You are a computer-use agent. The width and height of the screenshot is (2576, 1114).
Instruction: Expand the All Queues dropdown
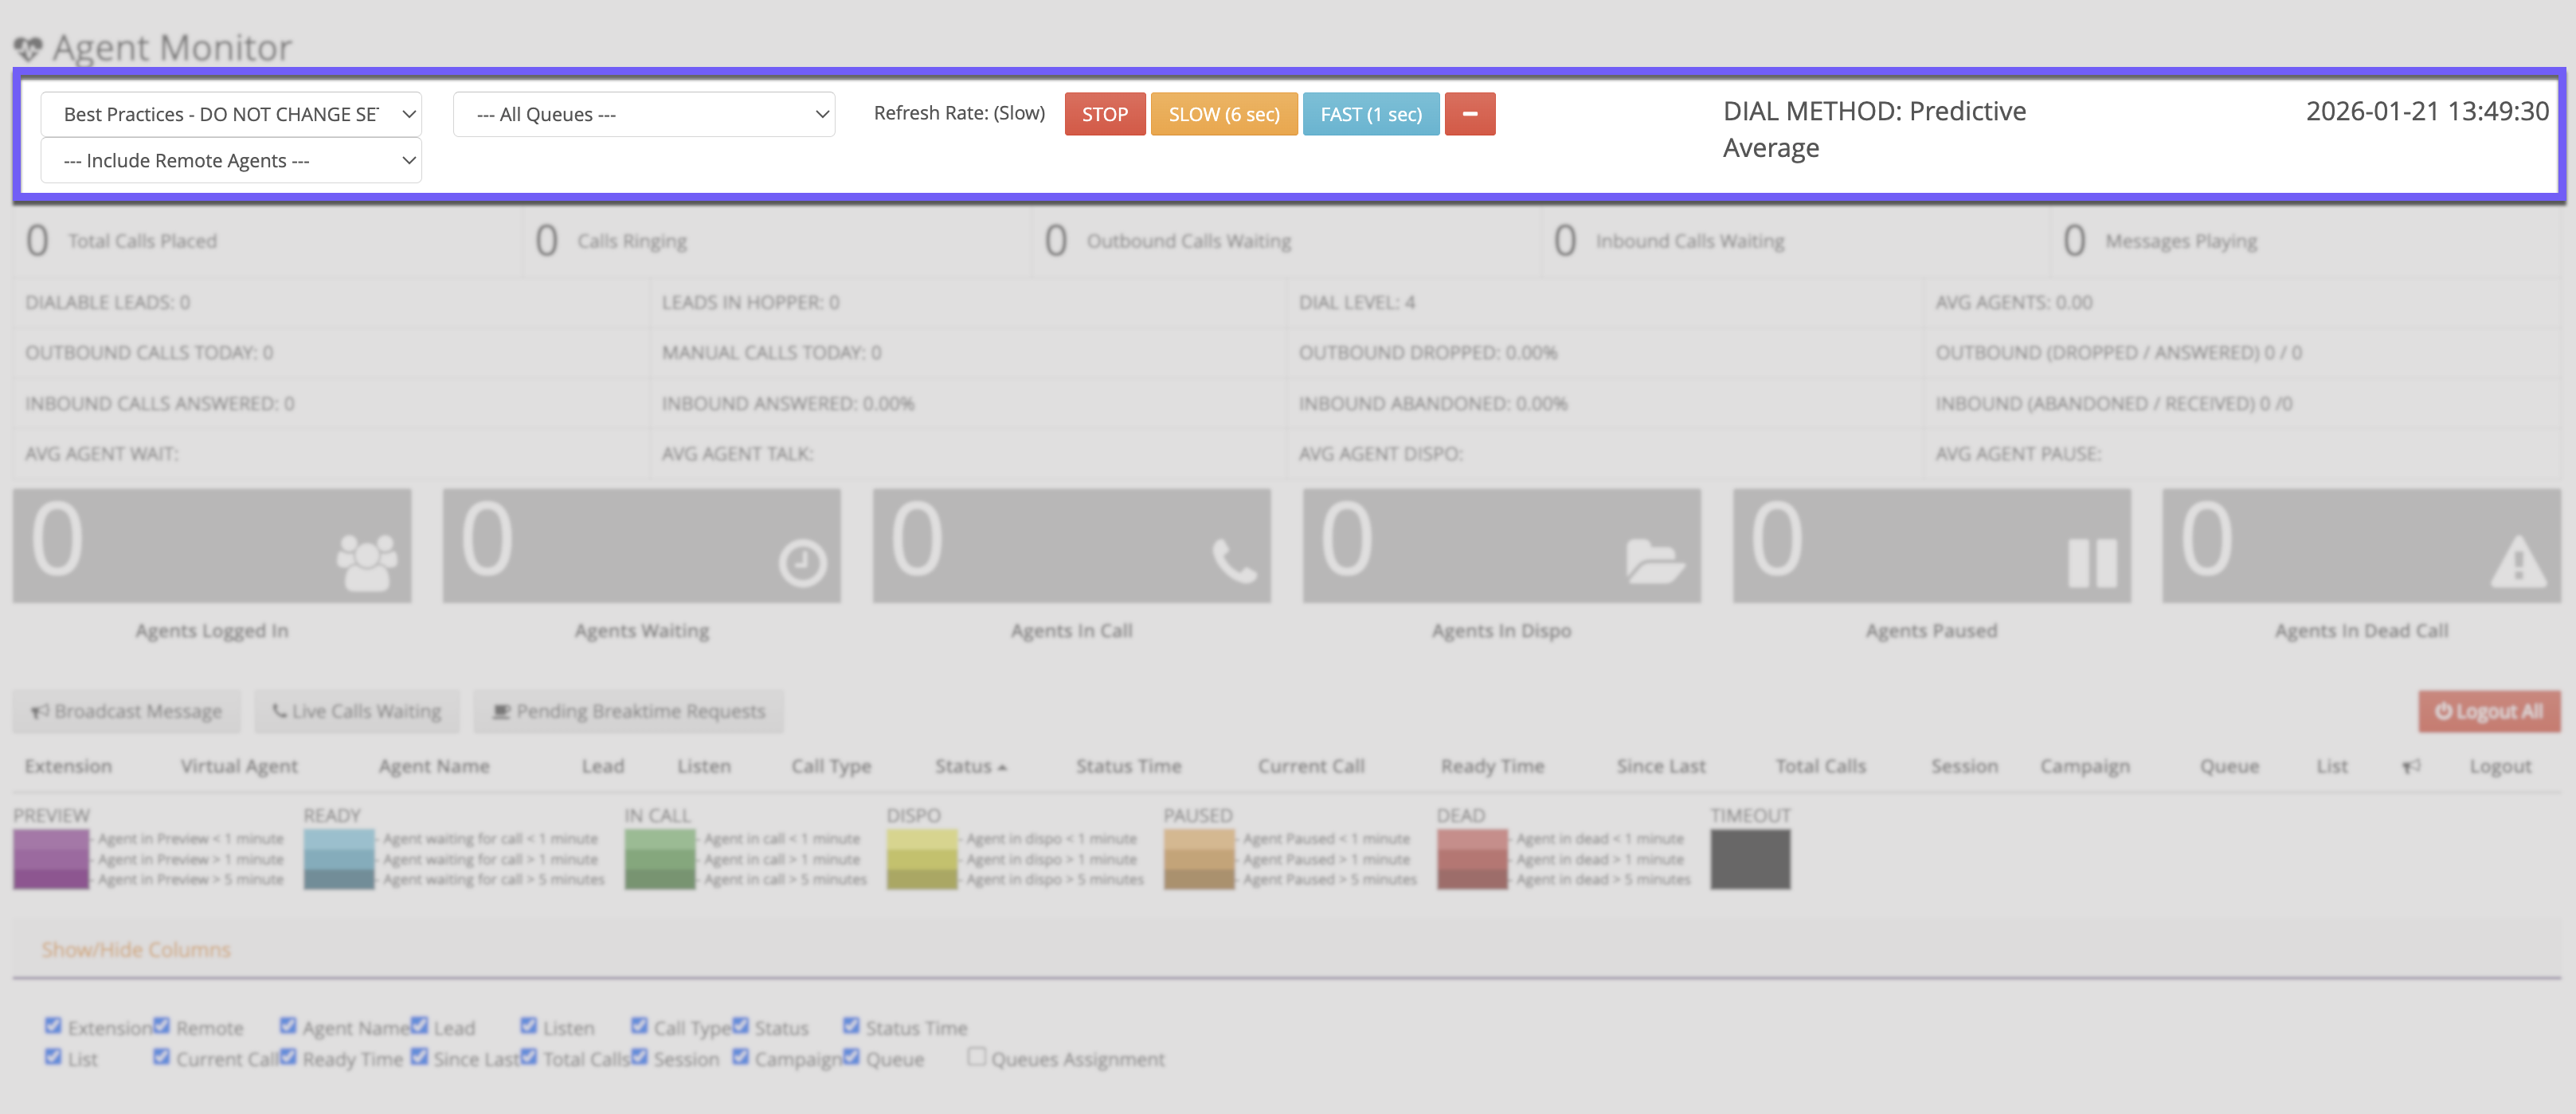(x=643, y=114)
